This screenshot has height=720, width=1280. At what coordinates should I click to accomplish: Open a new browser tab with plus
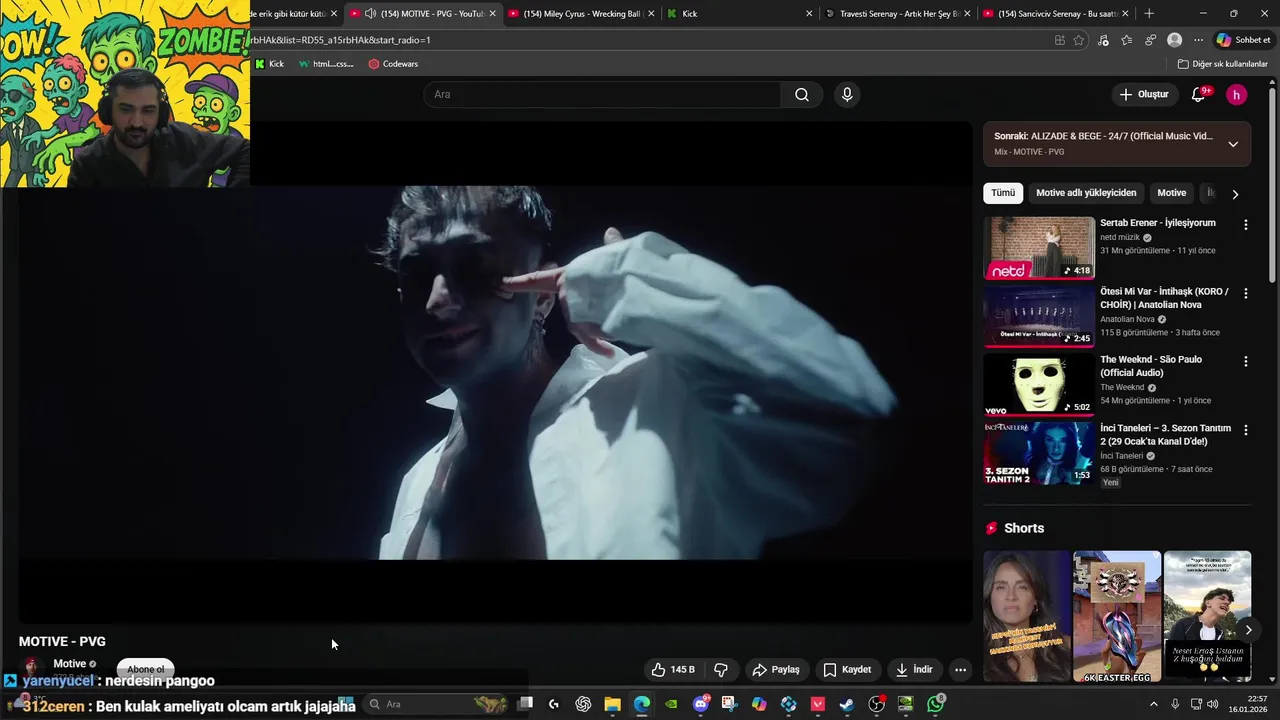[1149, 14]
